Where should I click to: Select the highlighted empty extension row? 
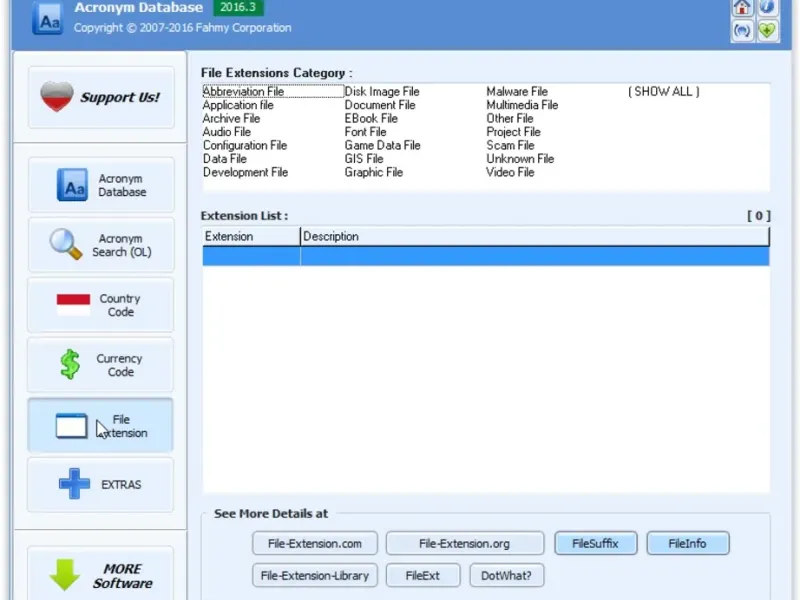(486, 256)
